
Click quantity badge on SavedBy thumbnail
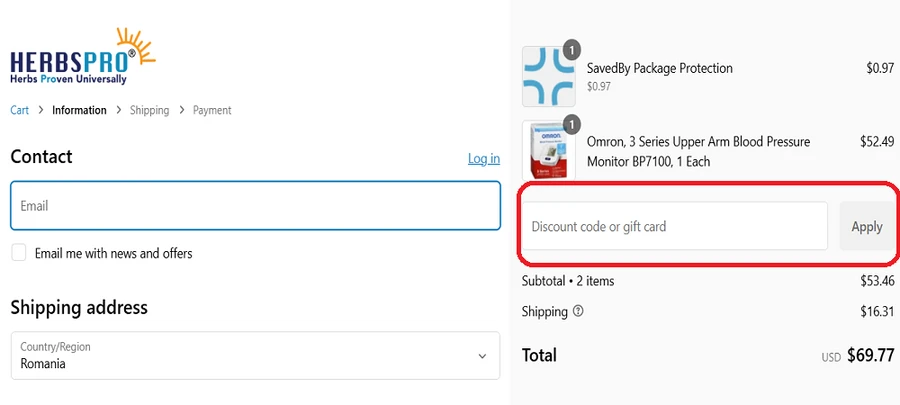click(571, 49)
